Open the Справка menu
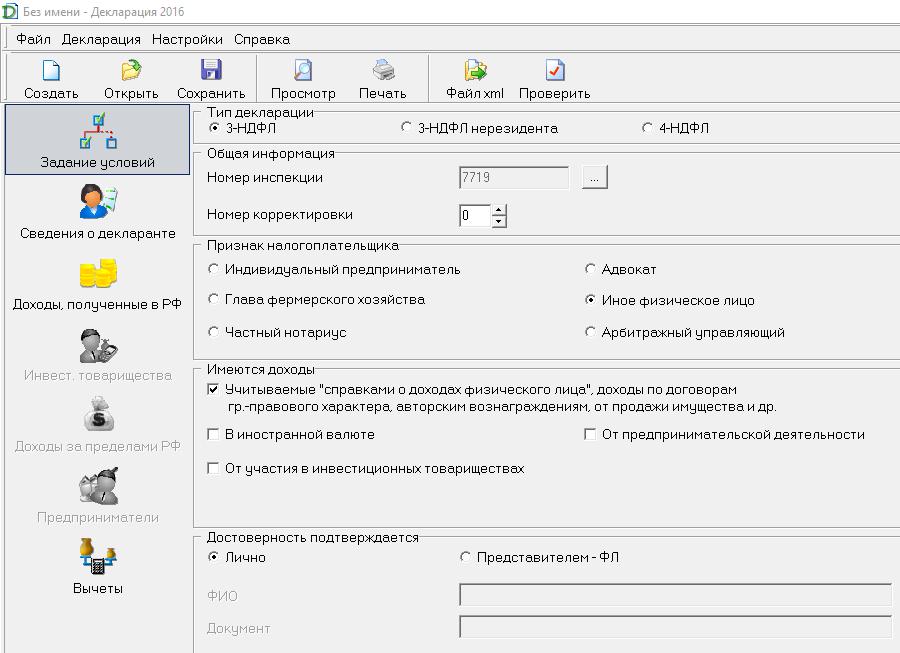Screen dimensions: 900x653 click(262, 40)
